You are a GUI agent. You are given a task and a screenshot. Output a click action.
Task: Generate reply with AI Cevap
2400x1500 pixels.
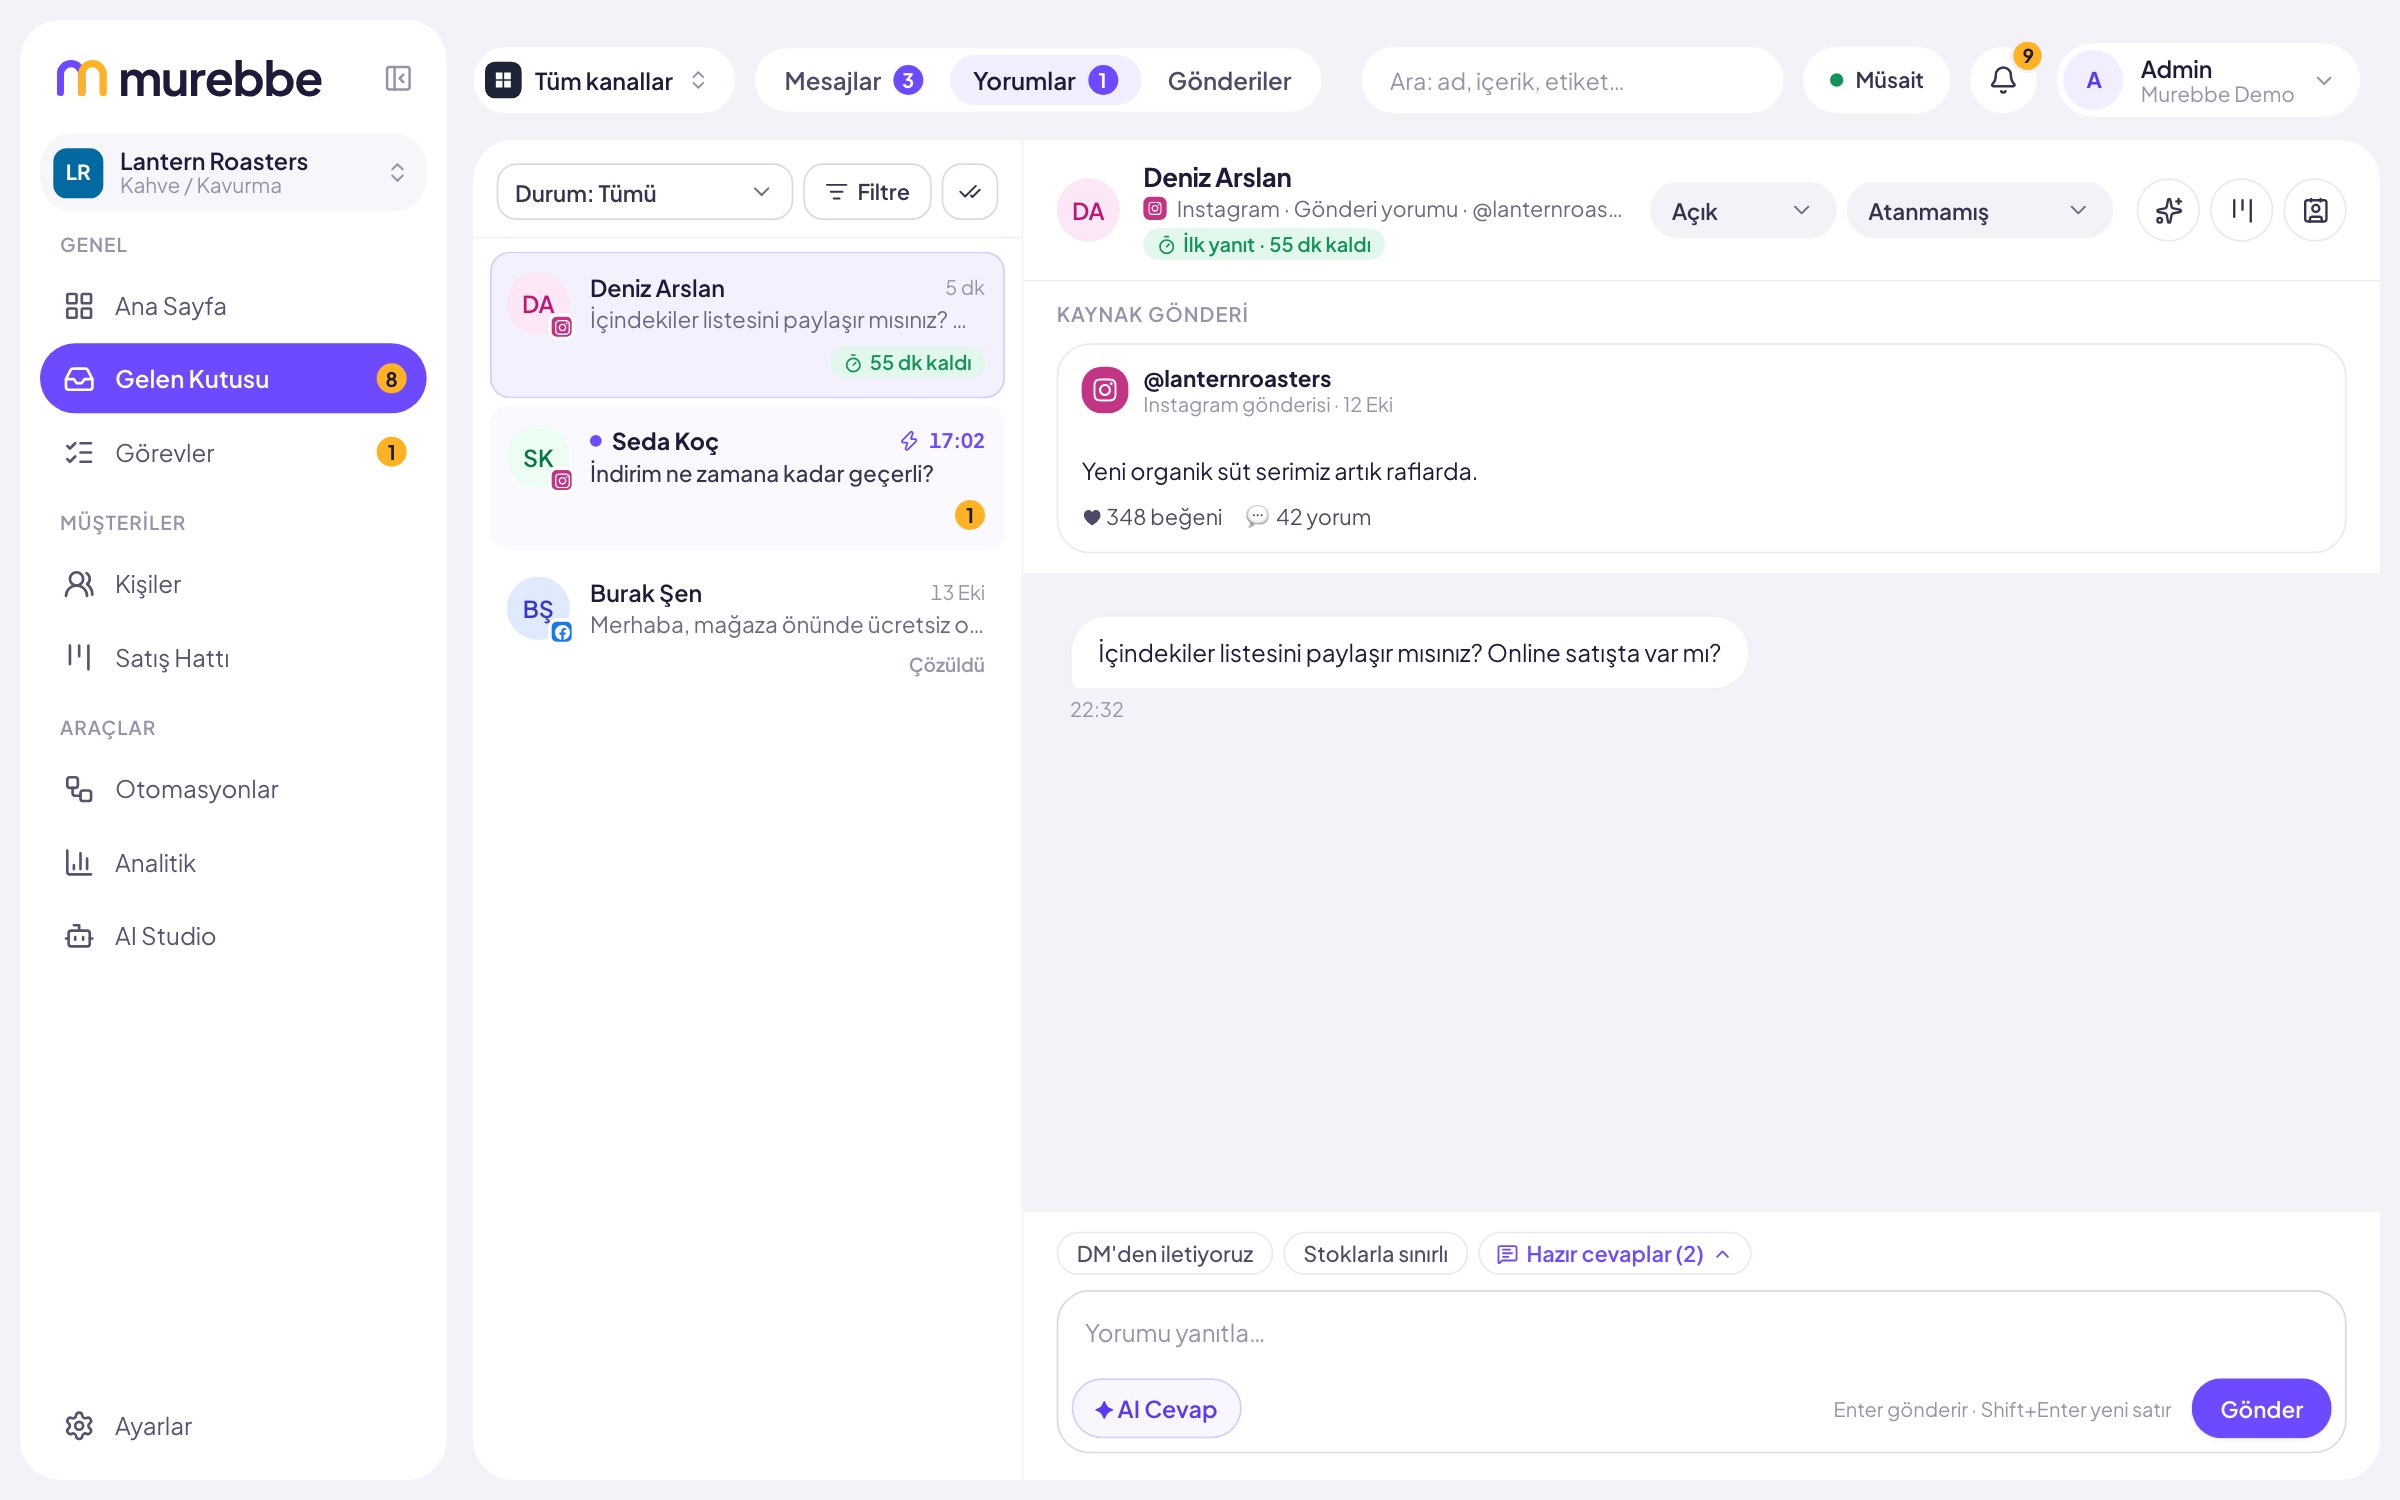tap(1156, 1409)
